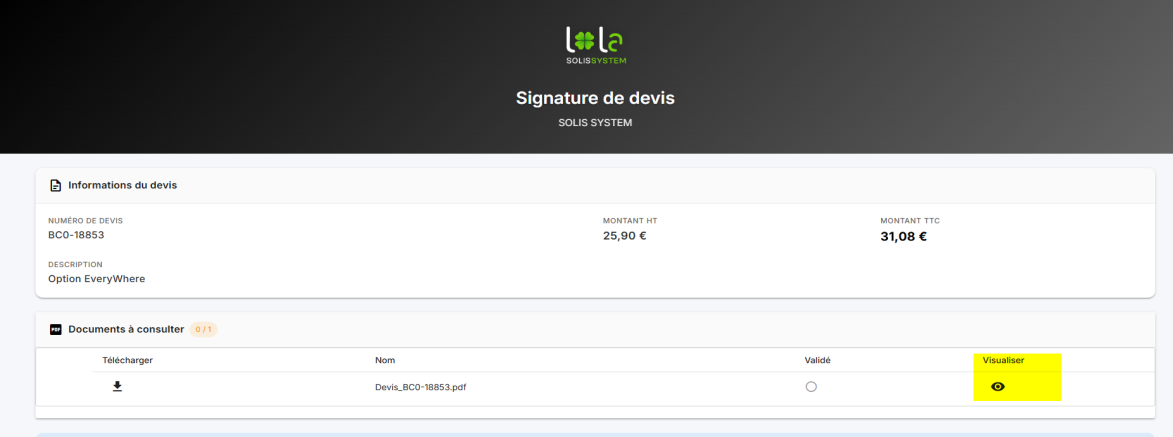The height and width of the screenshot is (437, 1173).
Task: Click the Montant TTC value 31,08 €
Action: click(x=904, y=236)
